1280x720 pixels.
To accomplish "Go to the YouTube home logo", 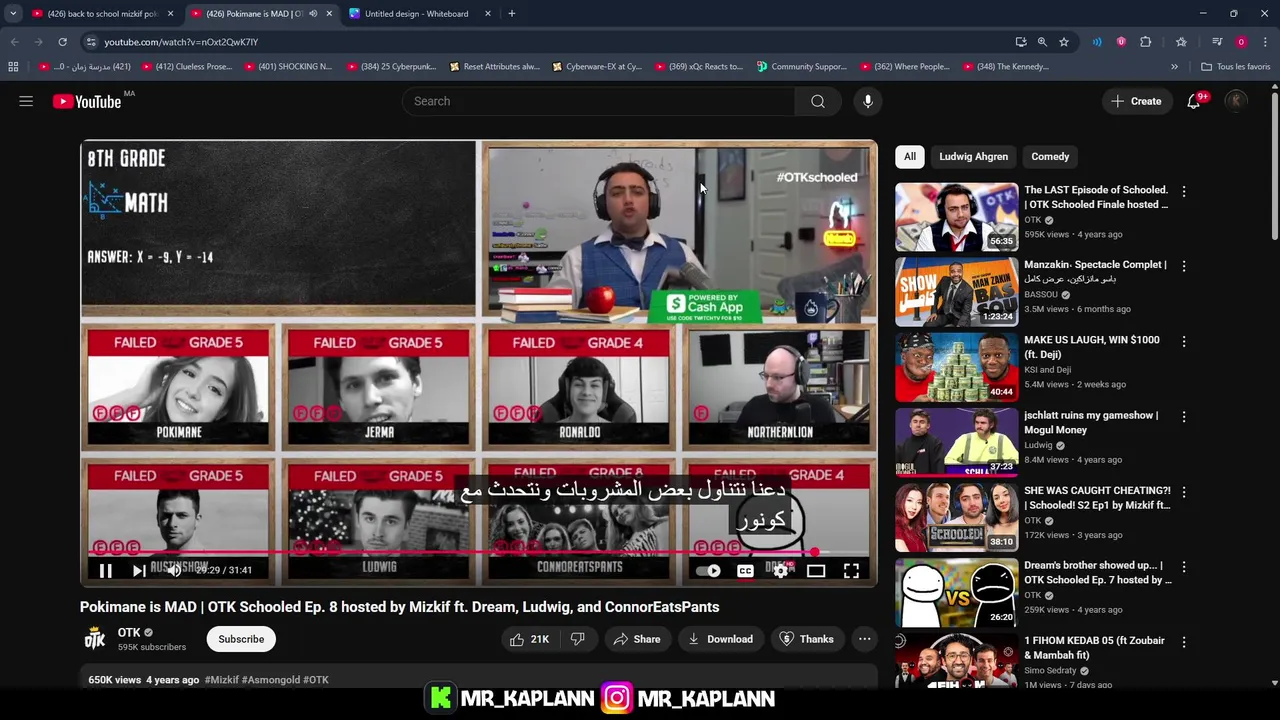I will (x=87, y=101).
